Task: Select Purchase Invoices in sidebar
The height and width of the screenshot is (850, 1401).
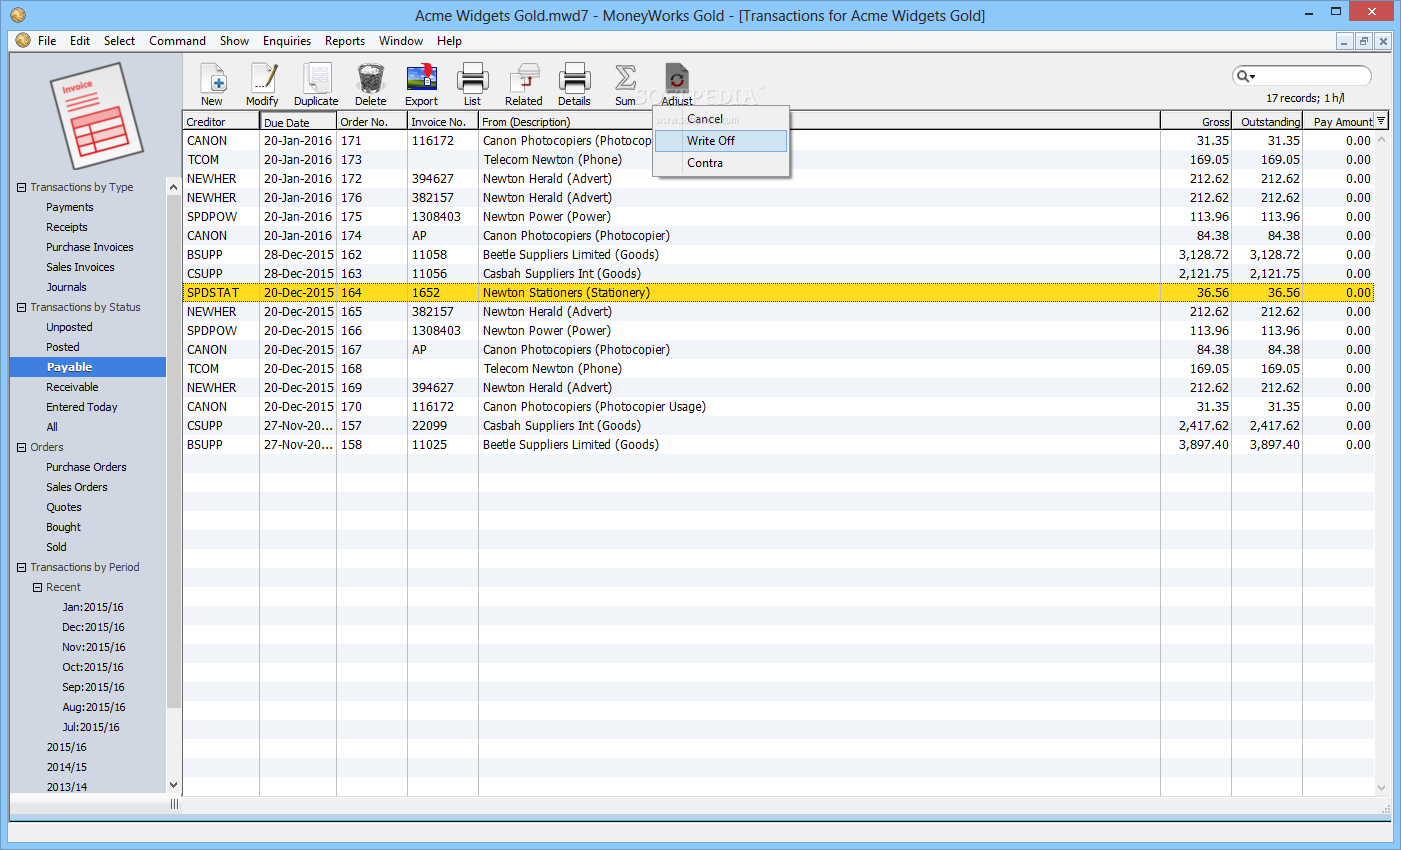Action: [x=89, y=247]
